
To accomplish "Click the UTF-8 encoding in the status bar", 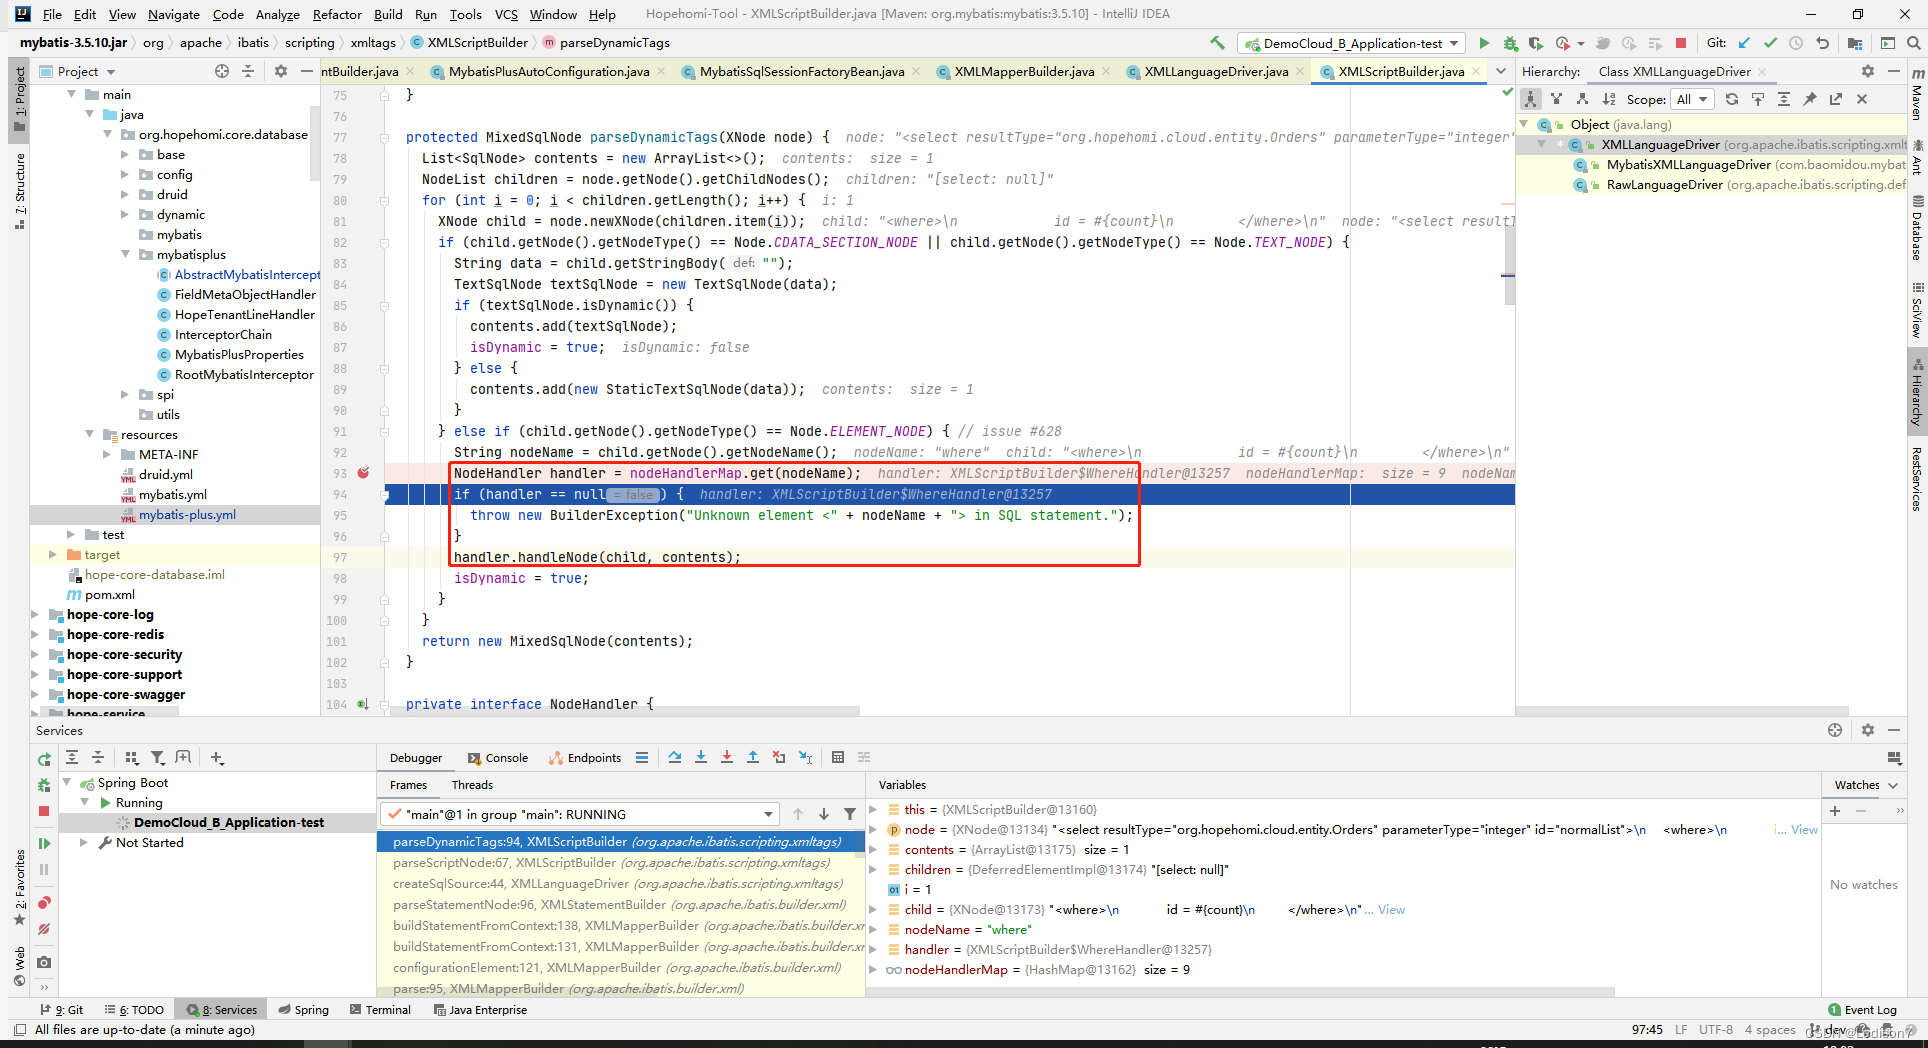I will (x=1715, y=1030).
